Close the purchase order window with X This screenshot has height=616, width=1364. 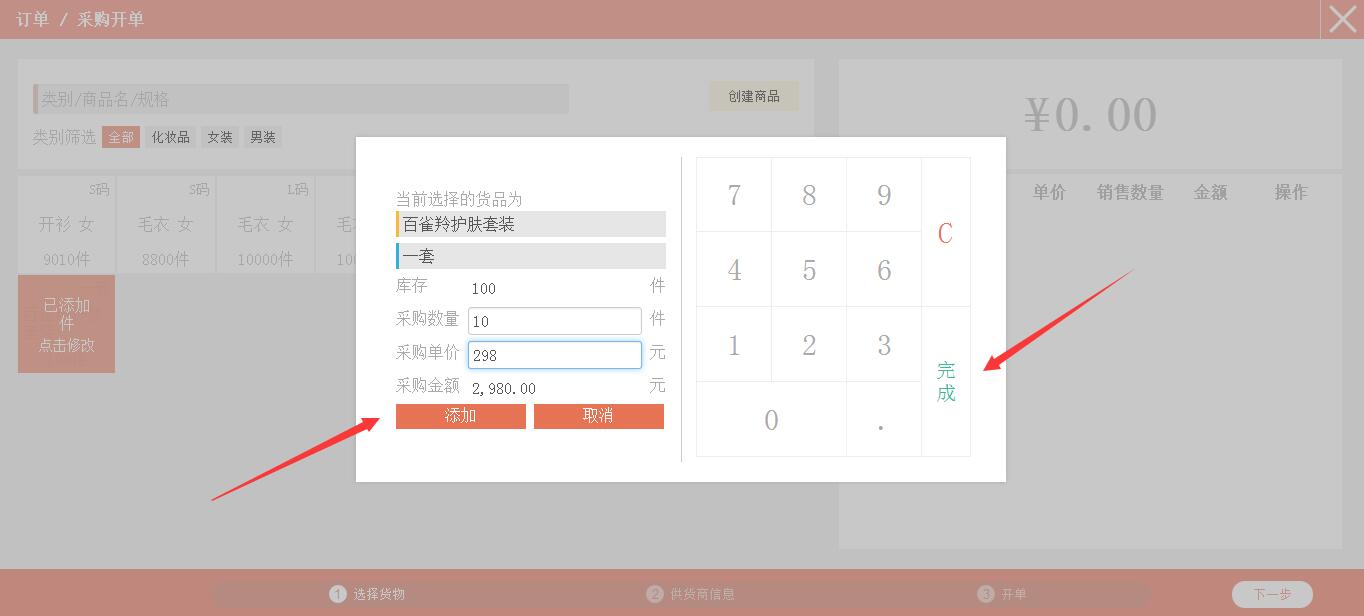(1342, 19)
